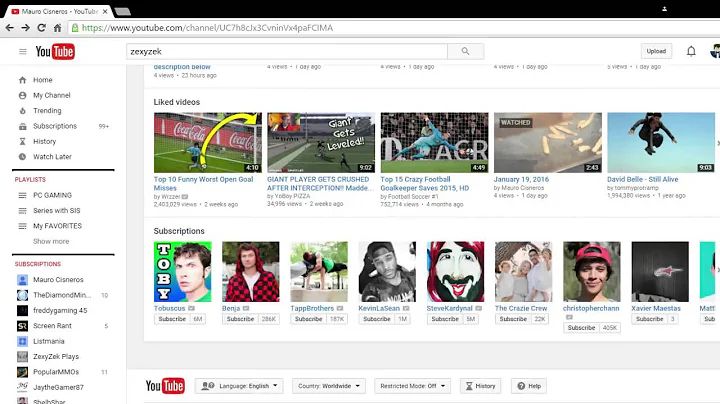Subscribe to the Xavier Maestas channel
Image resolution: width=720 pixels, height=404 pixels.
(x=649, y=319)
